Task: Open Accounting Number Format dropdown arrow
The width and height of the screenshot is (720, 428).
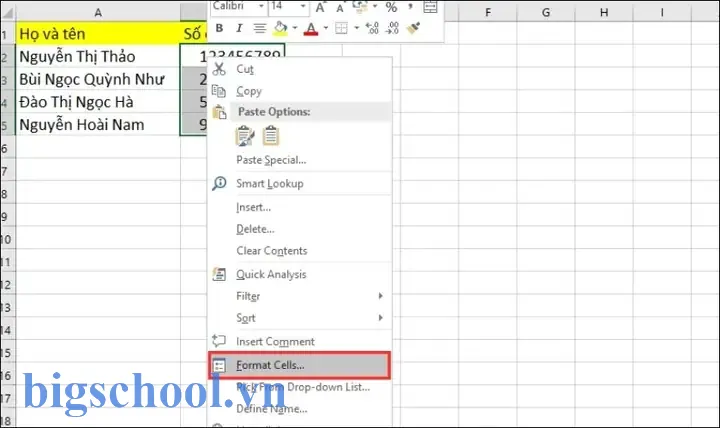Action: click(x=375, y=6)
